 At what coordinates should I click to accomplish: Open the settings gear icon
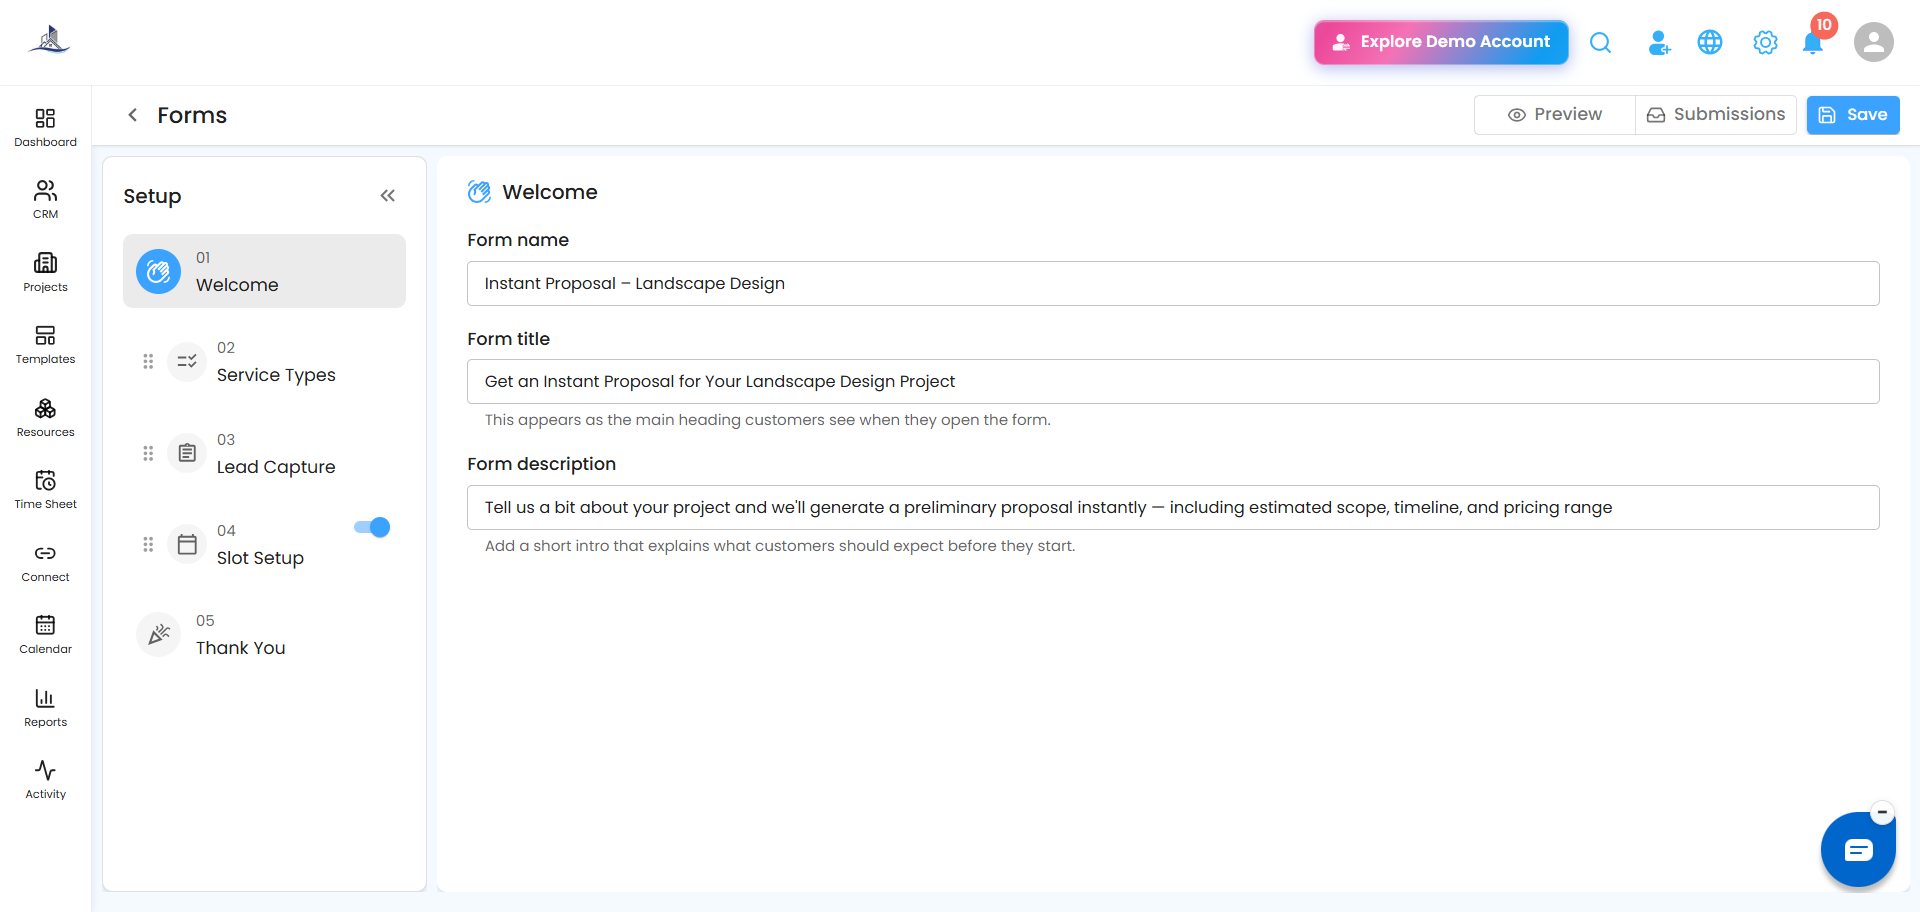(x=1765, y=43)
